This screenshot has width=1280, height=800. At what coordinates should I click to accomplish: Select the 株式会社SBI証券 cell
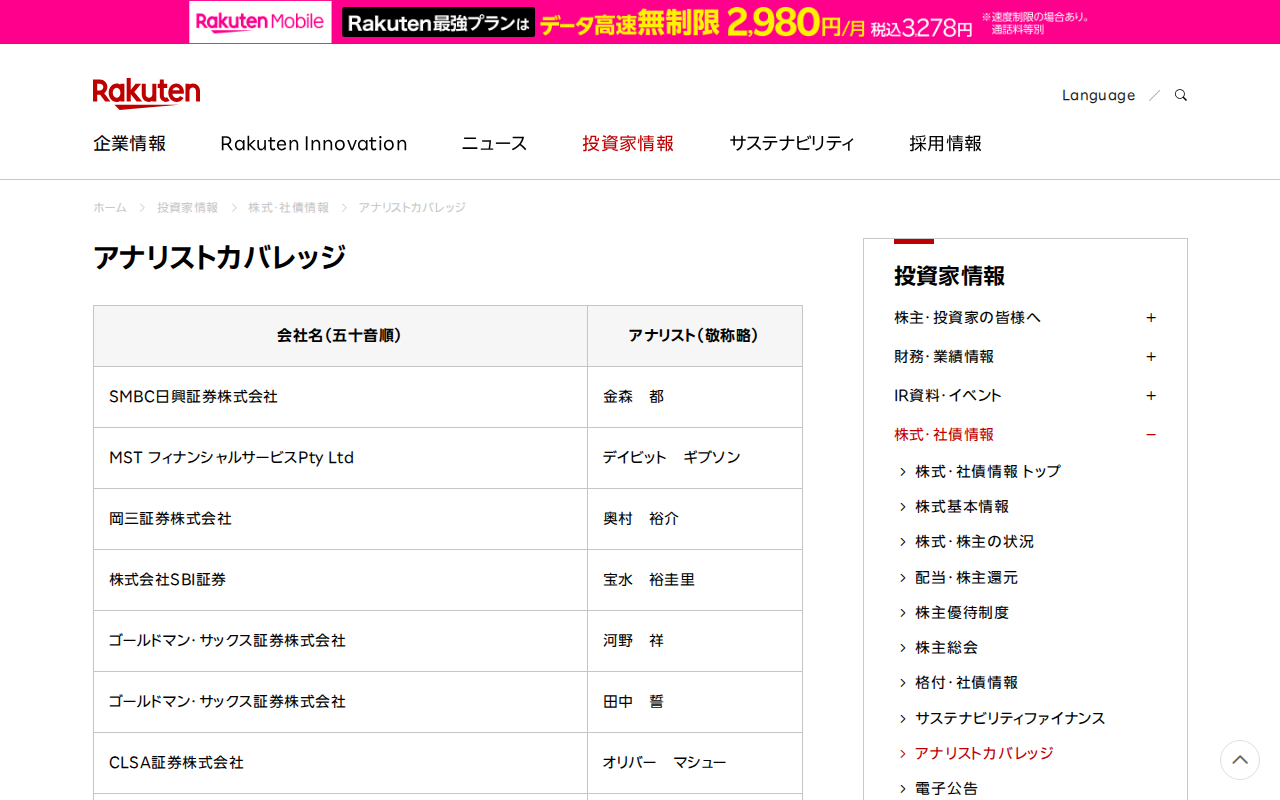pos(340,580)
